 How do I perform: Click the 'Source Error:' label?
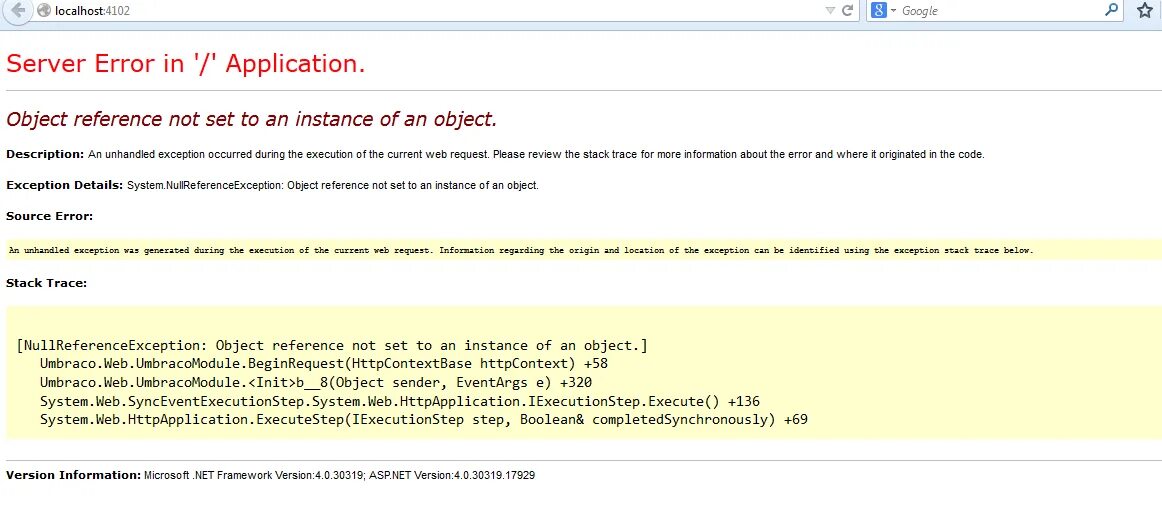click(x=50, y=216)
